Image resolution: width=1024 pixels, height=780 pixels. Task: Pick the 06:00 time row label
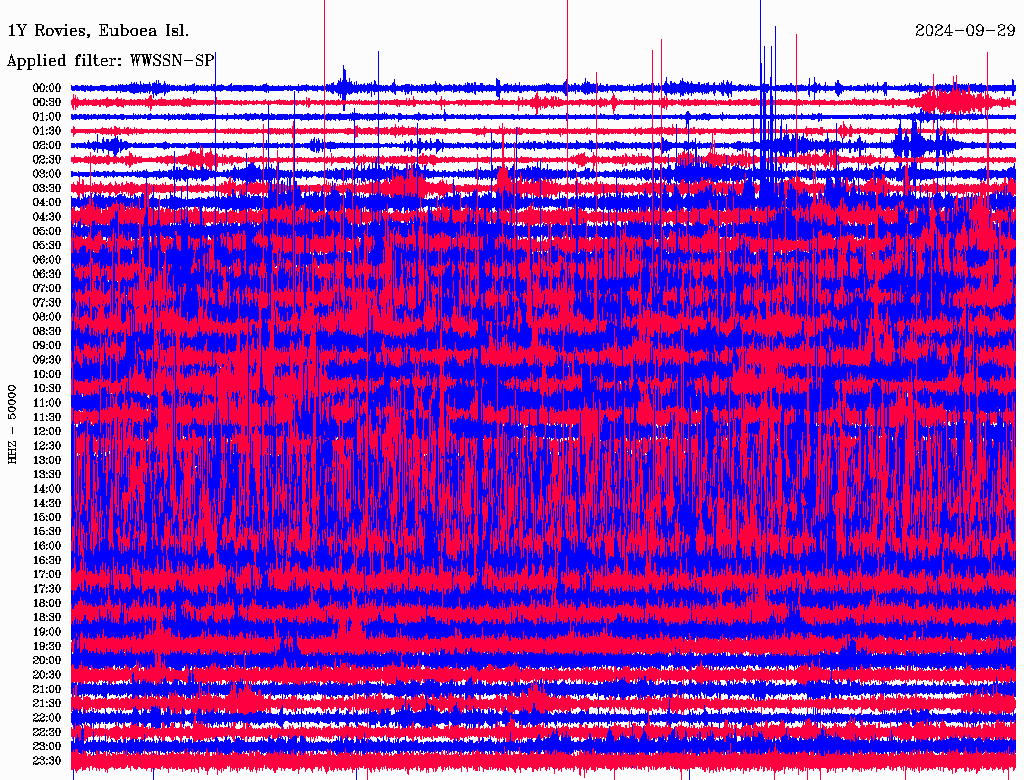pyautogui.click(x=47, y=260)
